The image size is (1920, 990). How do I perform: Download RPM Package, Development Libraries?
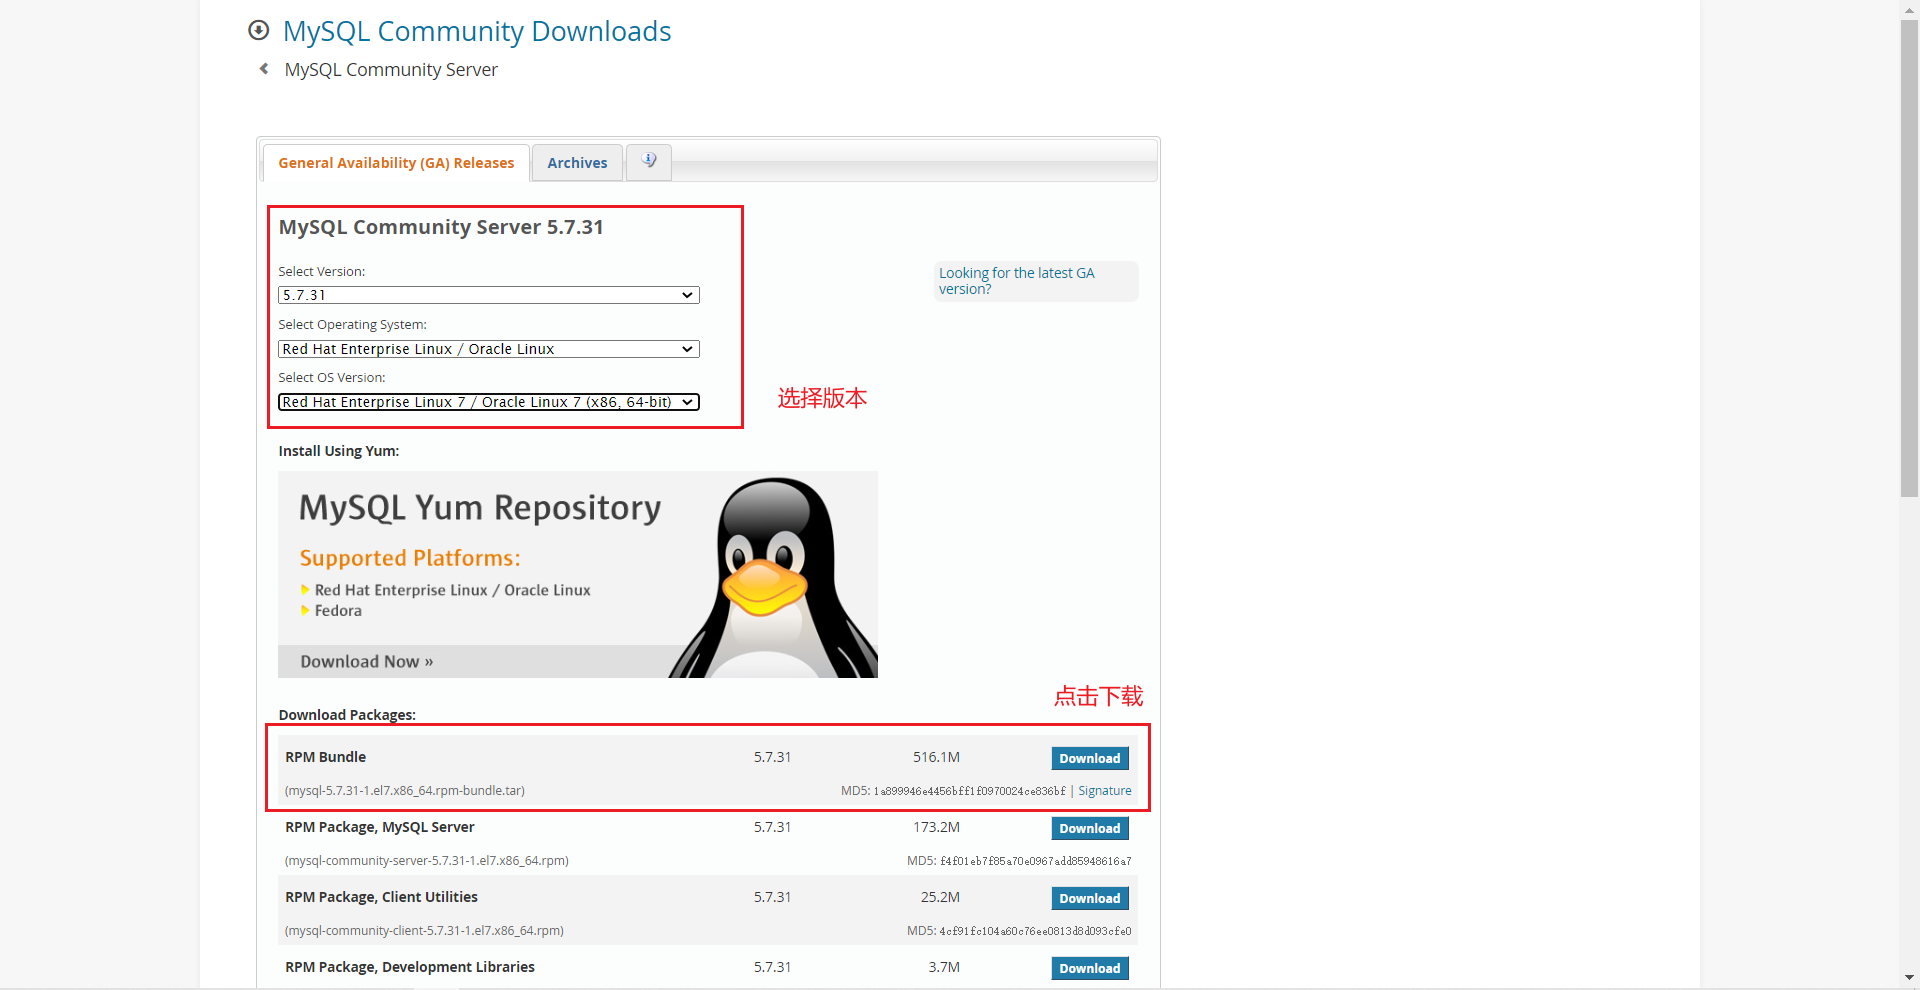(1090, 969)
